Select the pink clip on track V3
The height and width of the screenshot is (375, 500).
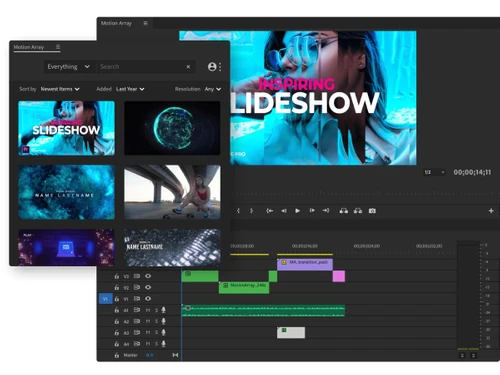339,276
